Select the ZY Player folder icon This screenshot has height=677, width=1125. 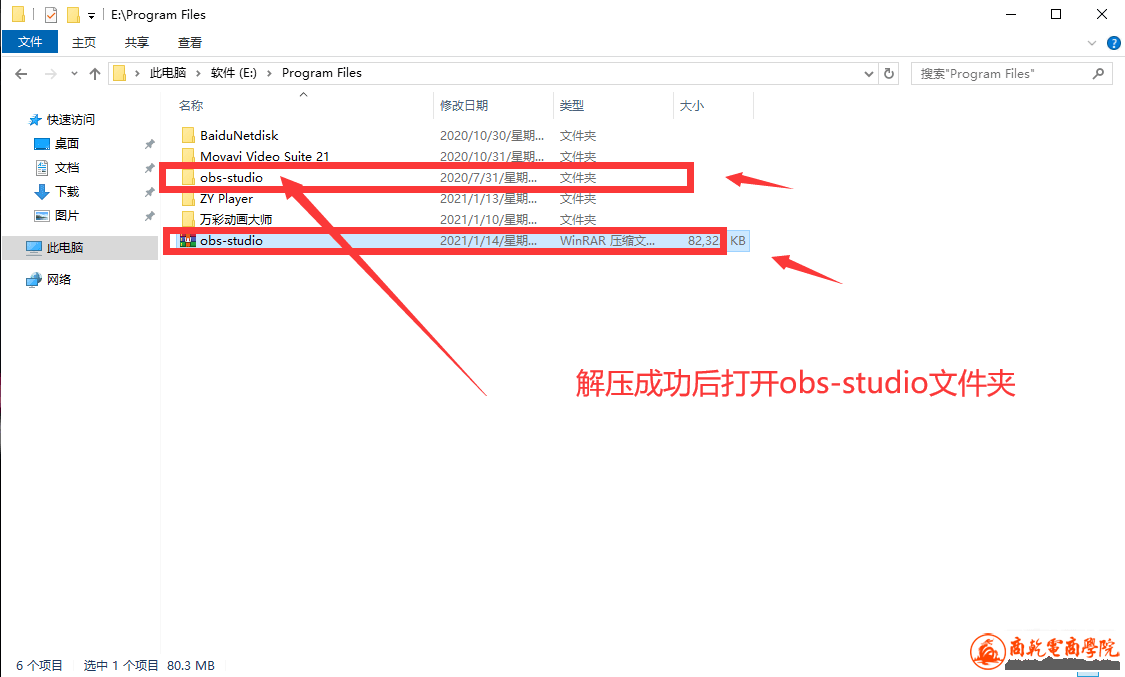pos(188,199)
